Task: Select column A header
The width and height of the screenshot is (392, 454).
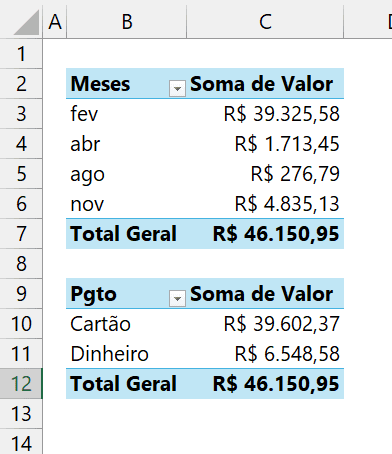Action: coord(55,22)
